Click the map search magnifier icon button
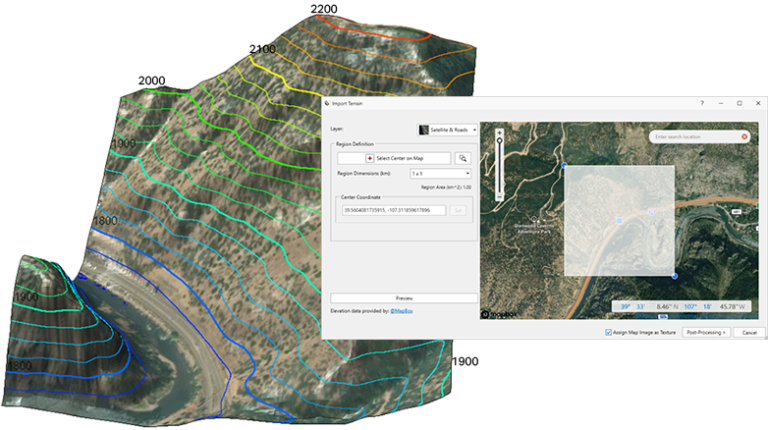The width and height of the screenshot is (768, 430). pyautogui.click(x=462, y=158)
